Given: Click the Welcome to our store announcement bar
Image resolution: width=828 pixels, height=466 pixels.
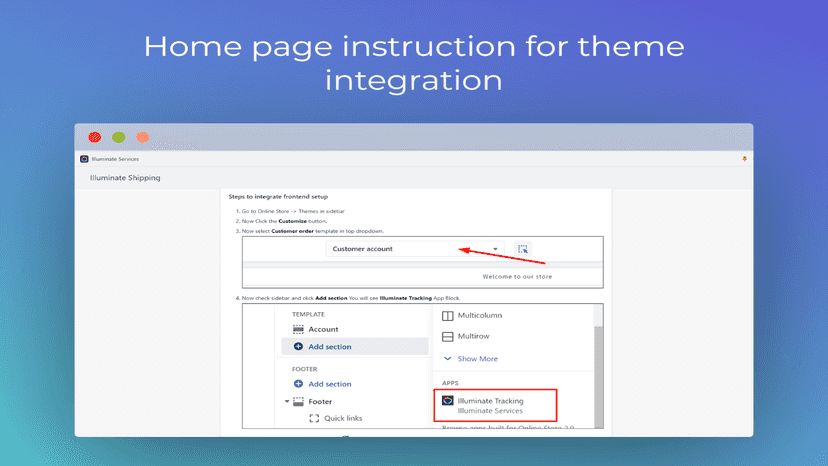Looking at the screenshot, I should (x=422, y=276).
